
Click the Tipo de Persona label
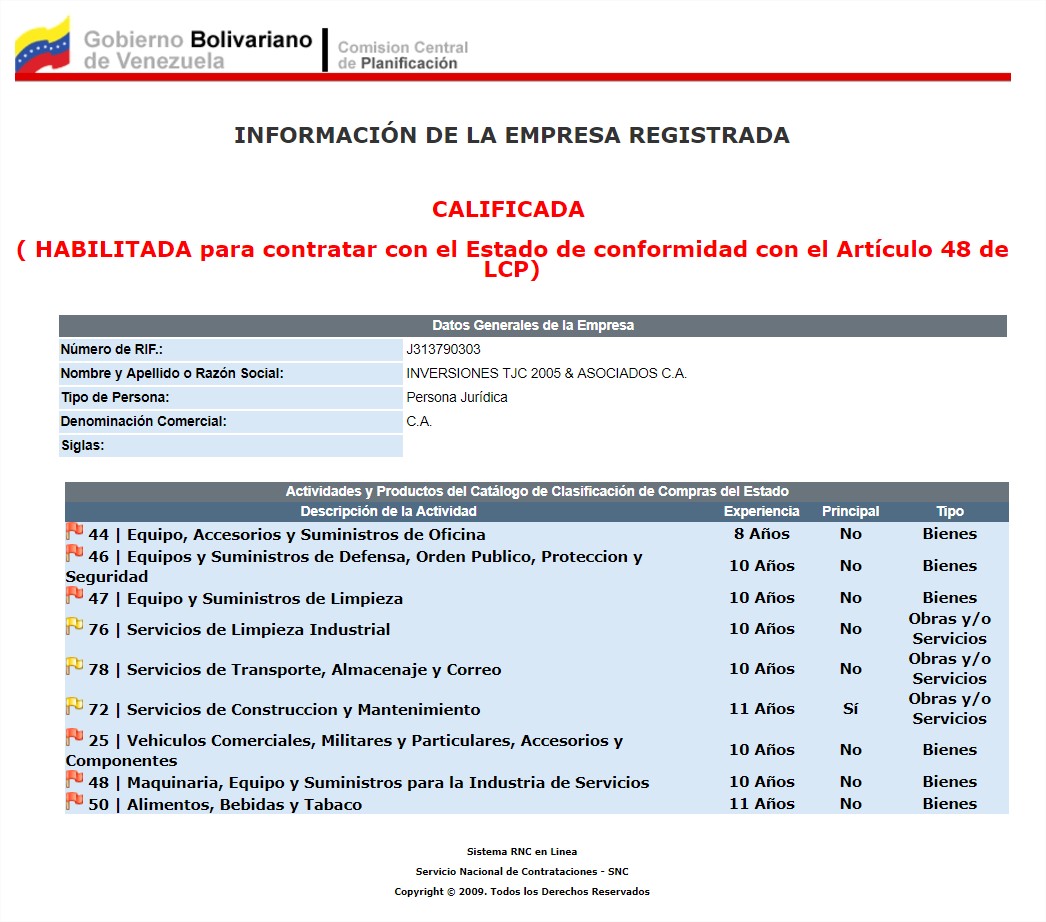point(115,398)
